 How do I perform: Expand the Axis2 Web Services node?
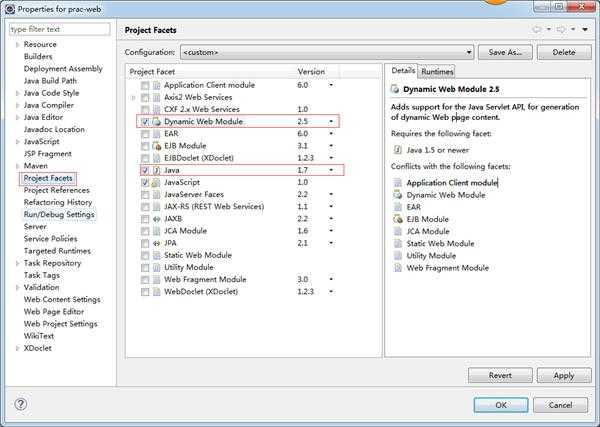point(133,98)
